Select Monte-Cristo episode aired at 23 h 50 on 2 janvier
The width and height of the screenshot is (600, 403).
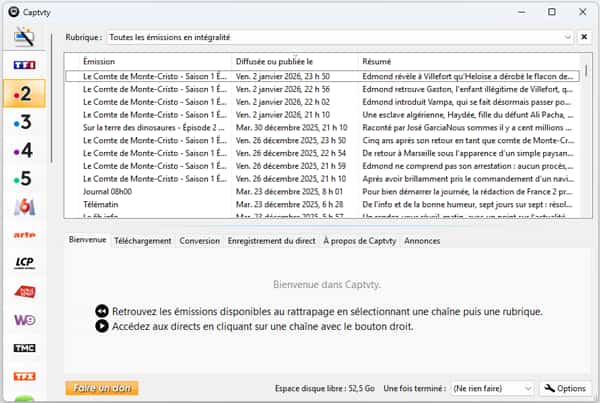pyautogui.click(x=322, y=76)
